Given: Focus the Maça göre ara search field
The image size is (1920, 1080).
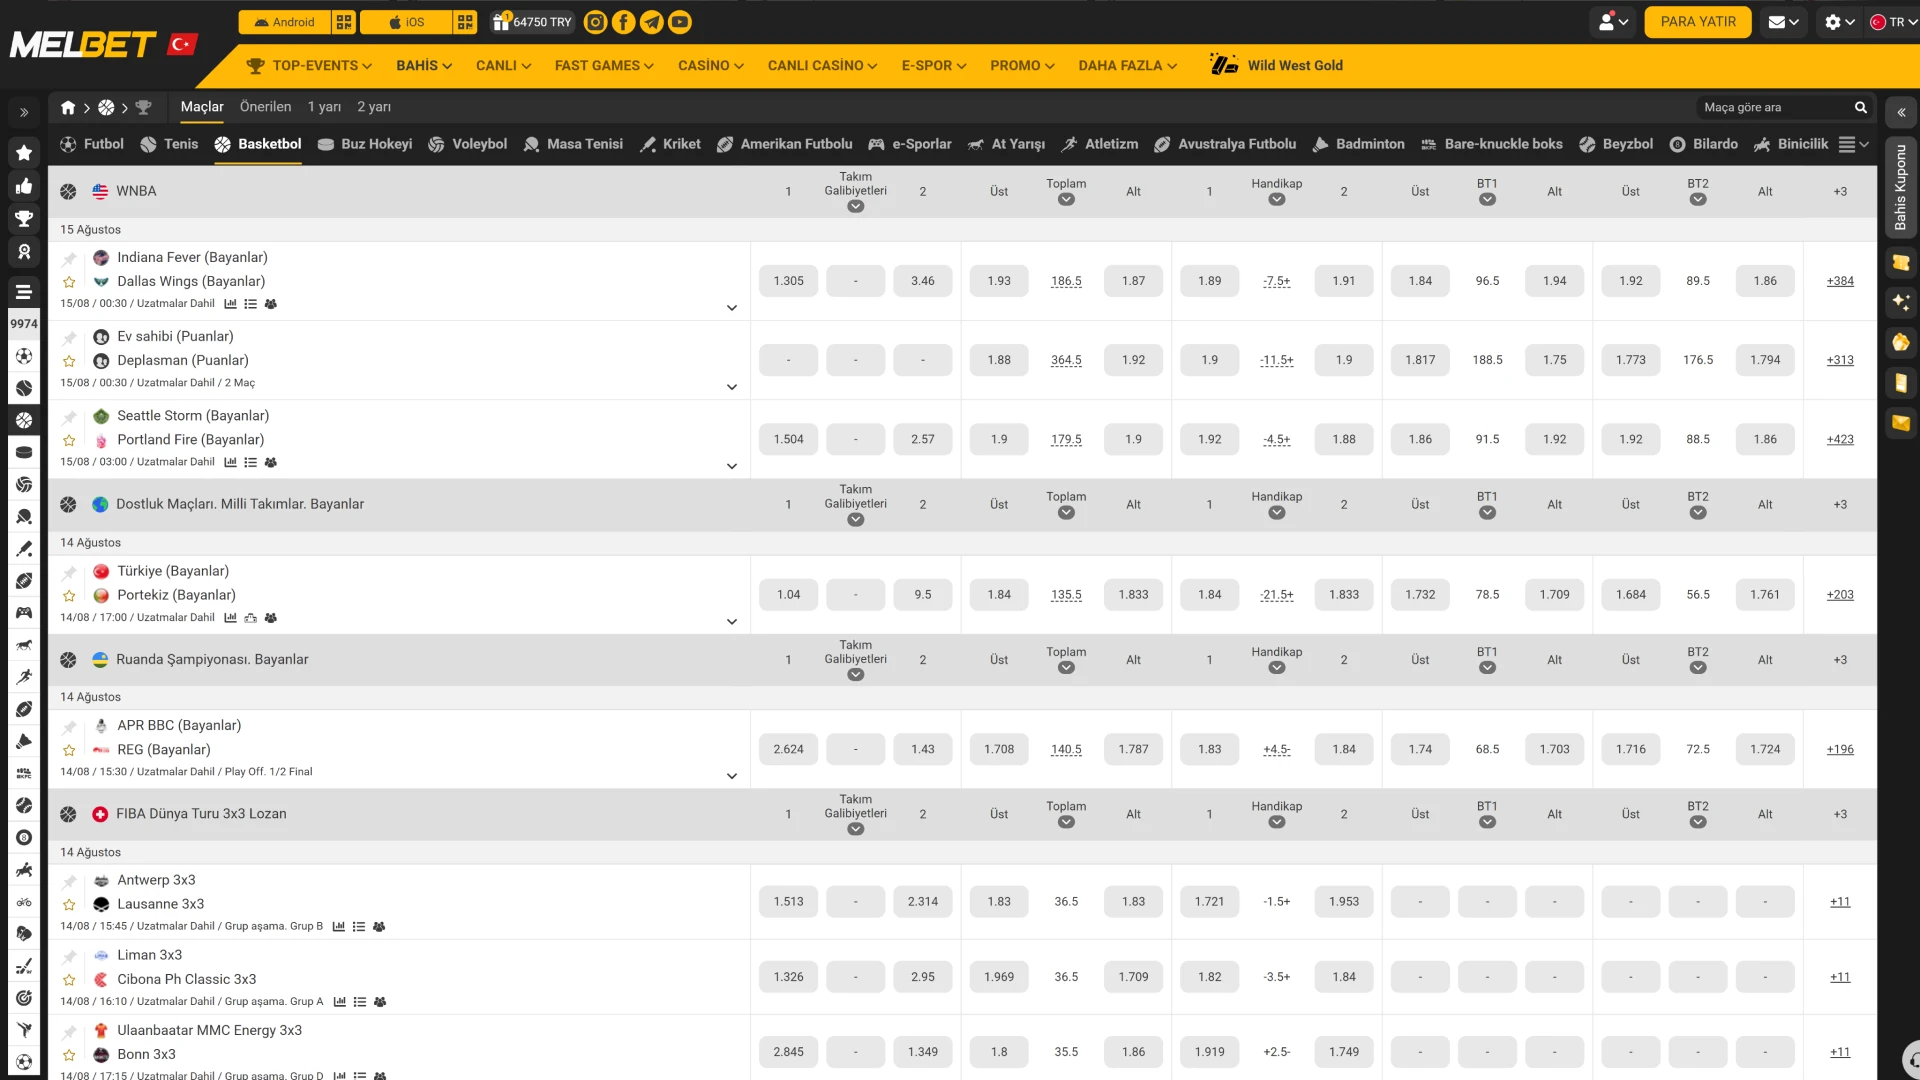Looking at the screenshot, I should point(1775,107).
